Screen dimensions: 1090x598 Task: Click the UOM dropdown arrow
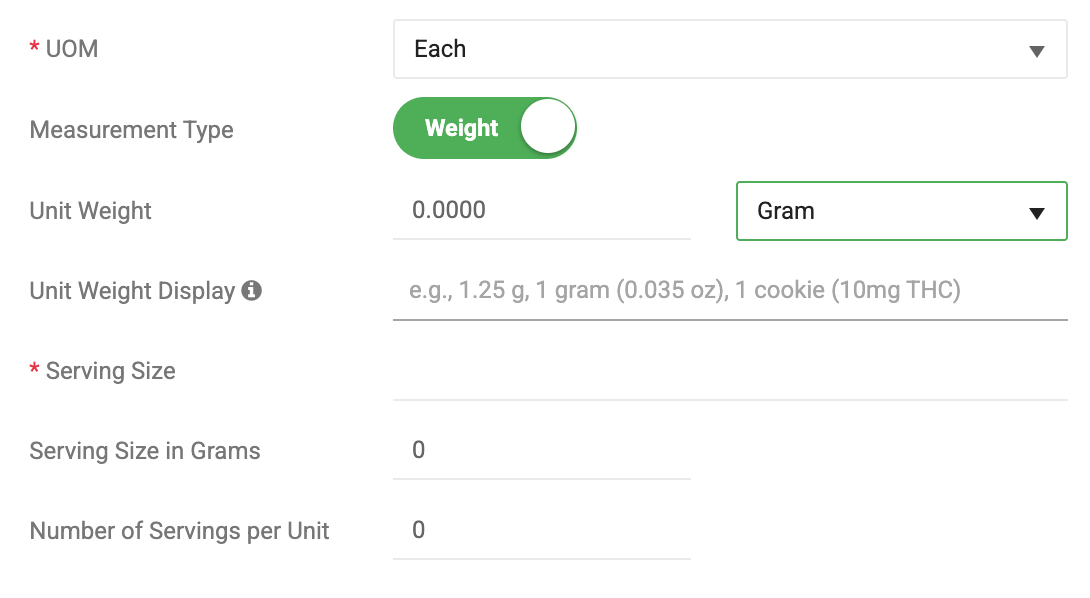pyautogui.click(x=1036, y=51)
